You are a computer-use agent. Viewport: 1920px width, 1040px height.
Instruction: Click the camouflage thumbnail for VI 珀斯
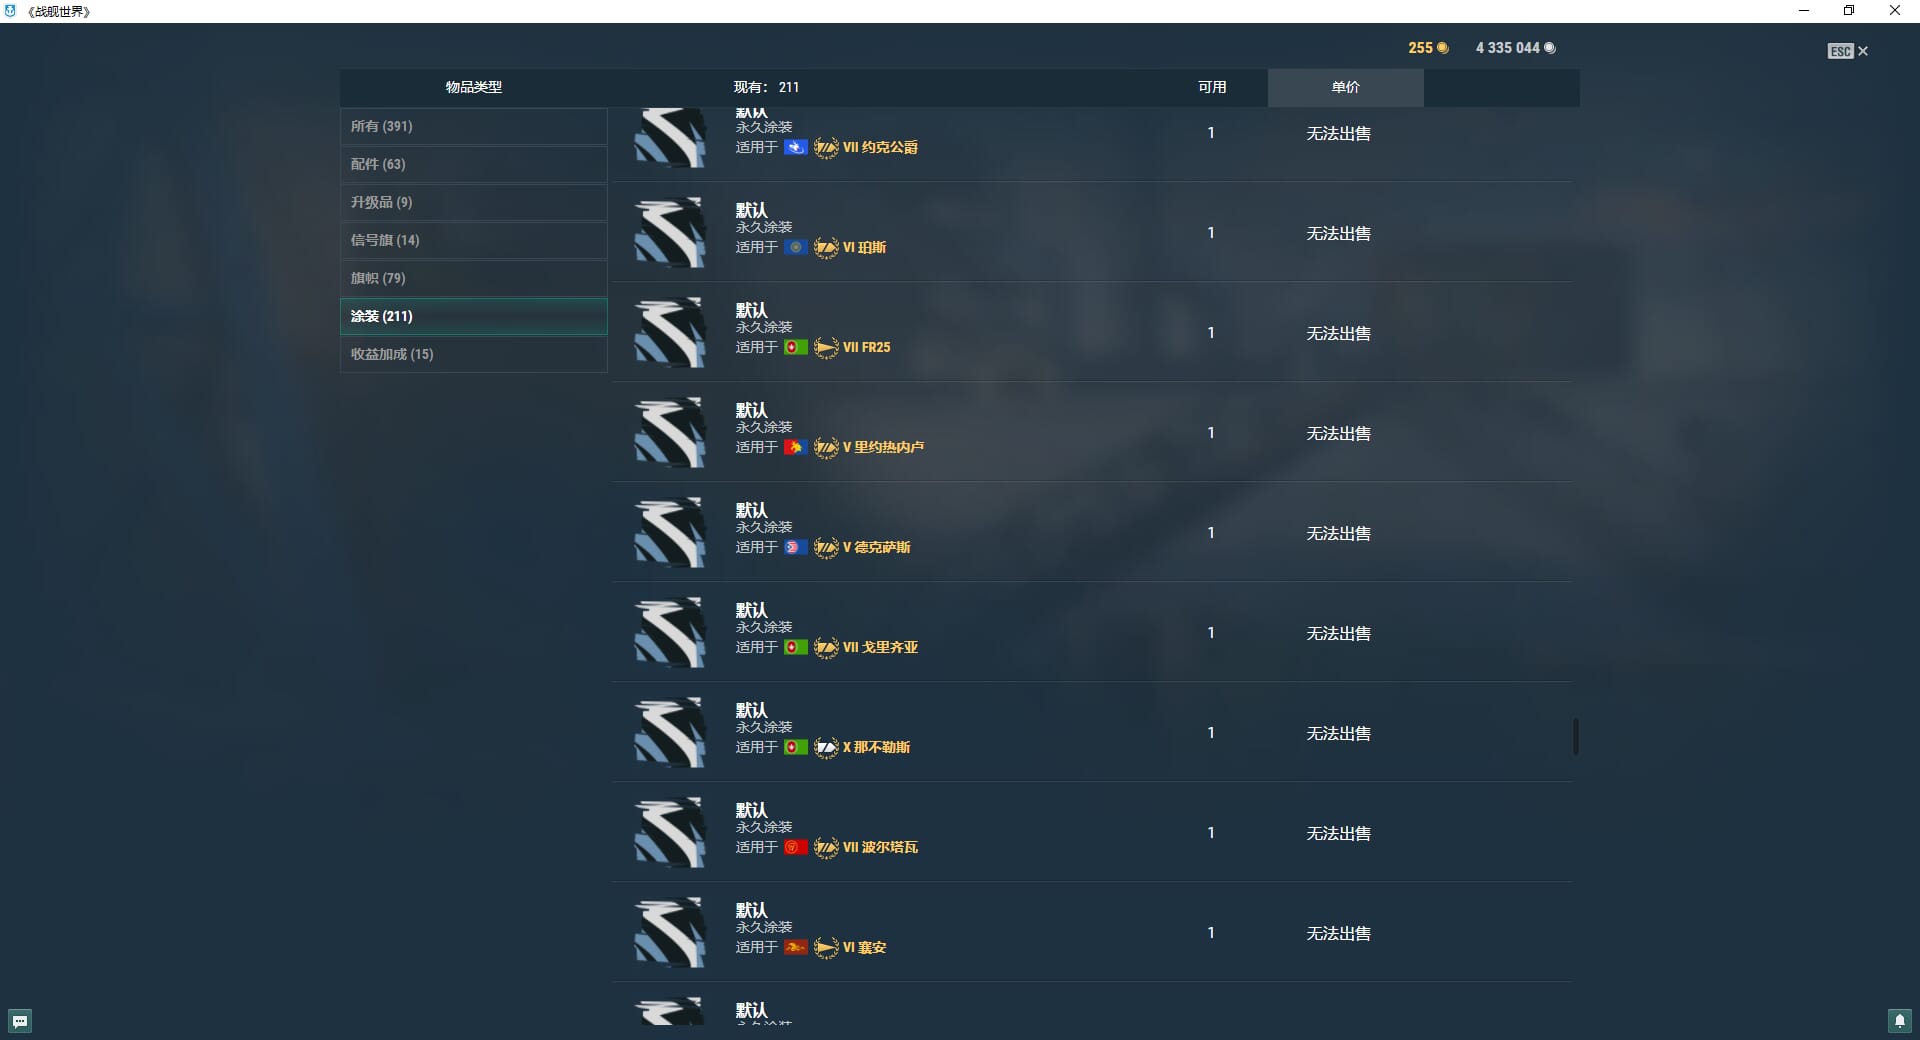(670, 232)
